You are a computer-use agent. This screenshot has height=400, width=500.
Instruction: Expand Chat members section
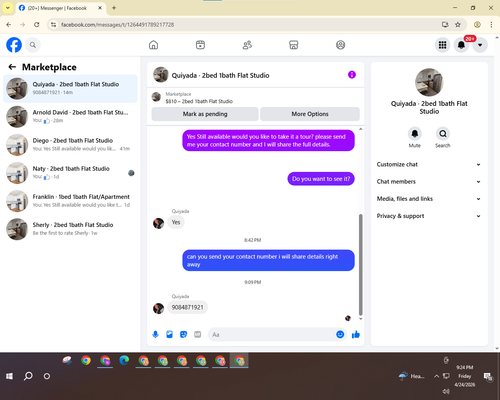coord(429,182)
